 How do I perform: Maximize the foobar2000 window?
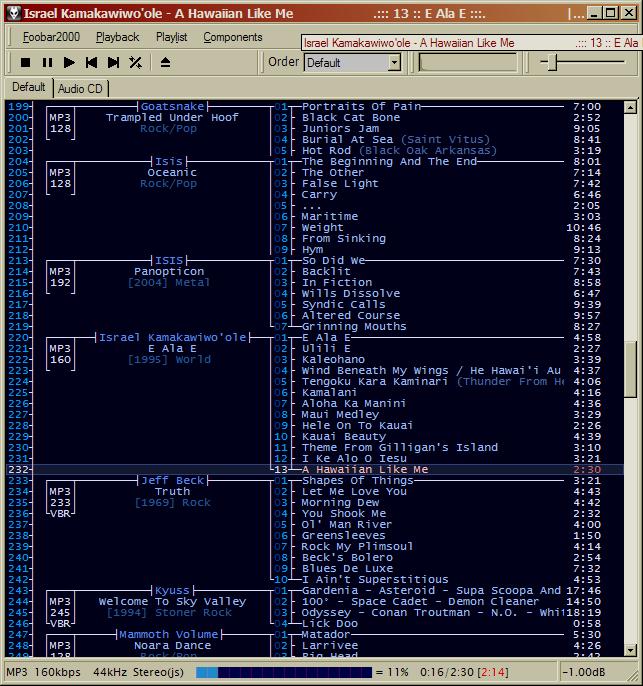click(x=611, y=13)
